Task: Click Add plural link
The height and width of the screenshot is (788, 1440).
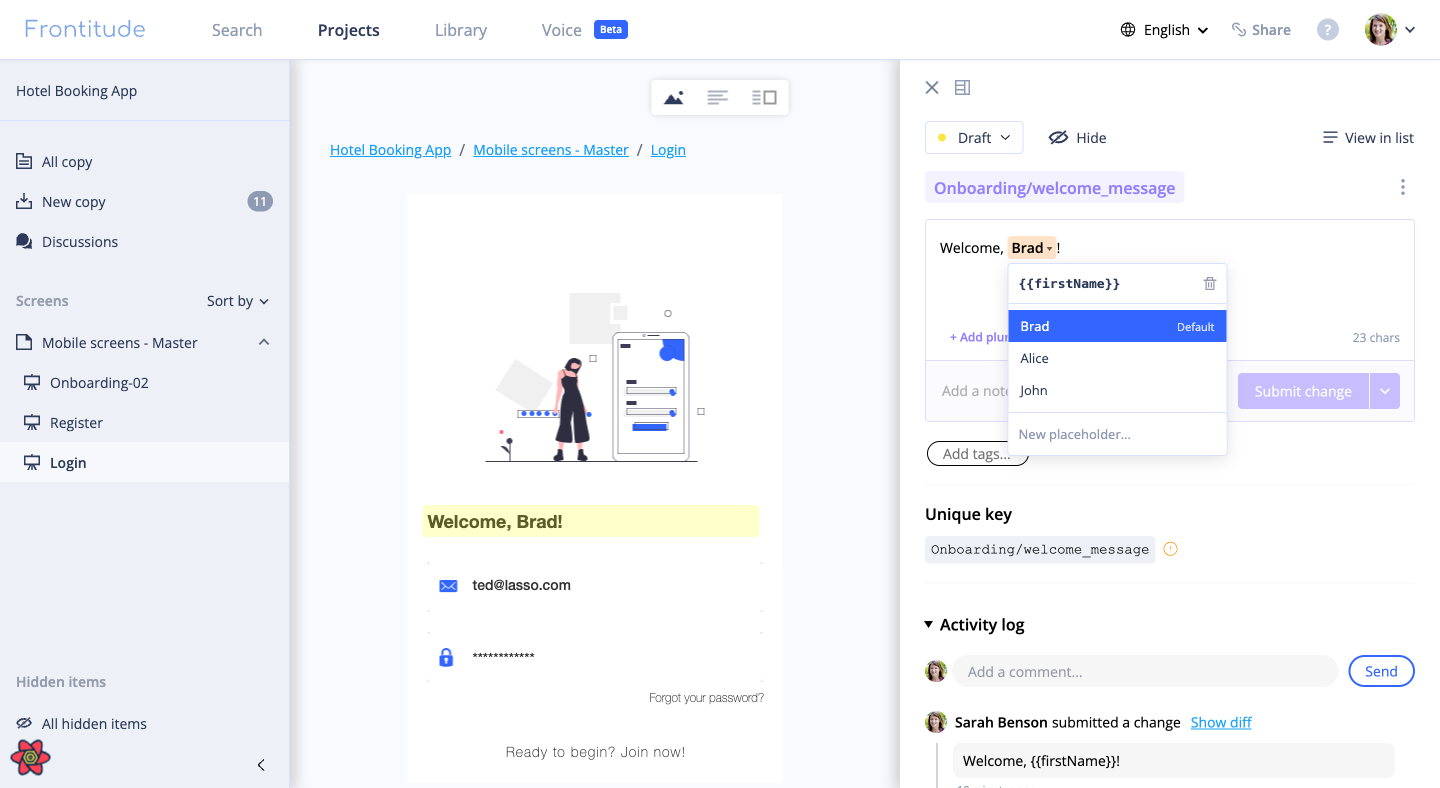Action: pos(979,337)
